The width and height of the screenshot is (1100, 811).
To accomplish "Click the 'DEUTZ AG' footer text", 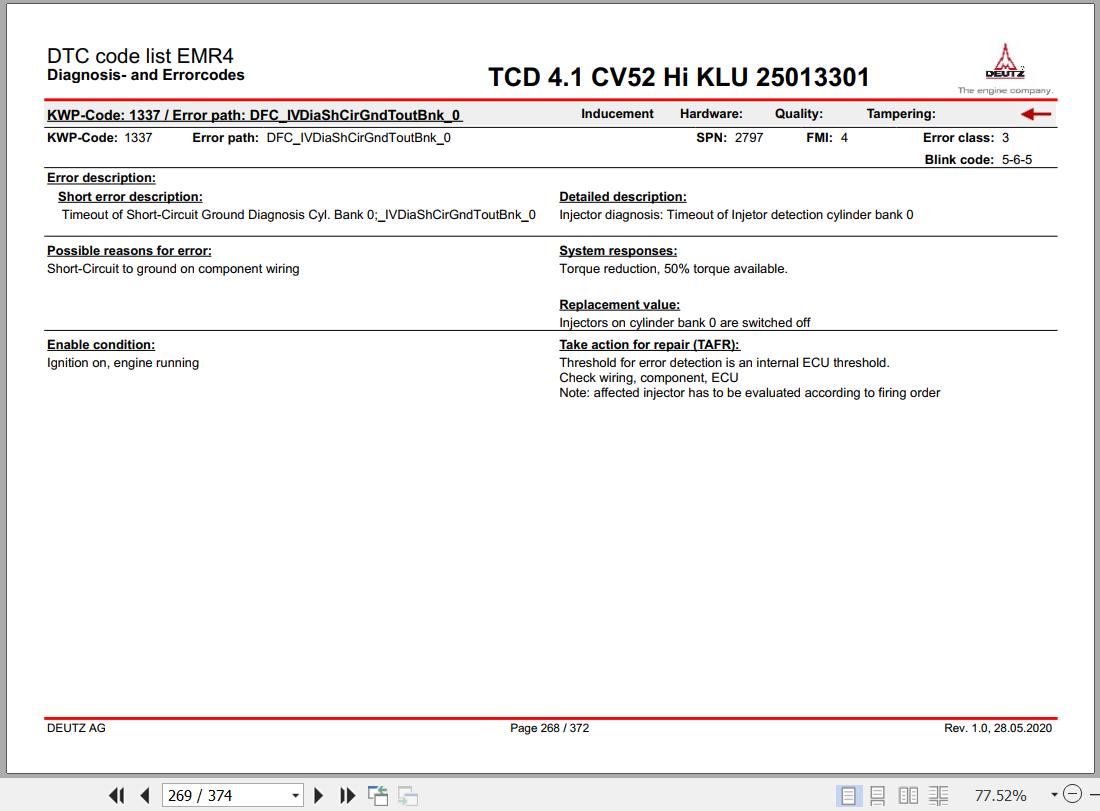I will tap(76, 728).
